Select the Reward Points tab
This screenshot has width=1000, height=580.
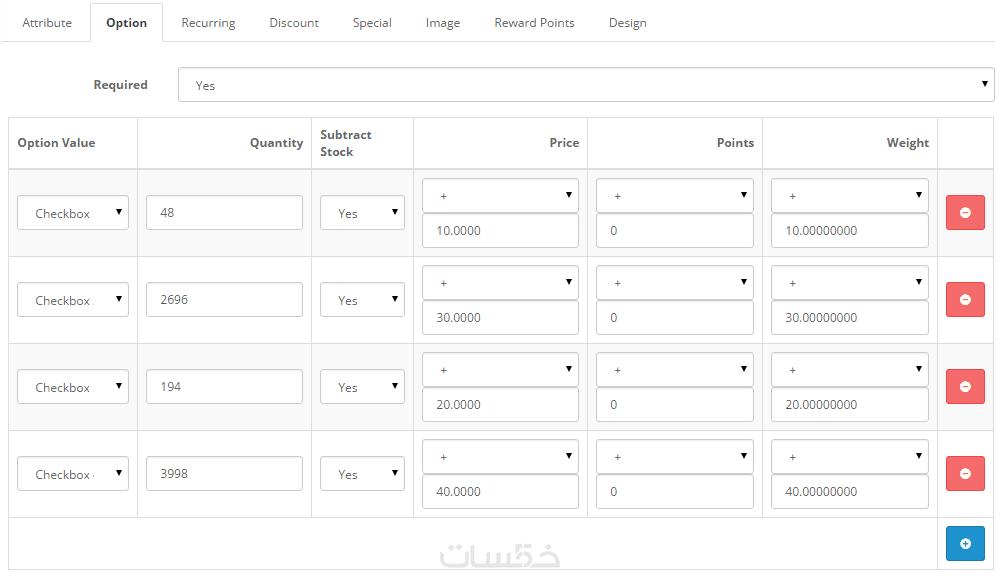534,23
